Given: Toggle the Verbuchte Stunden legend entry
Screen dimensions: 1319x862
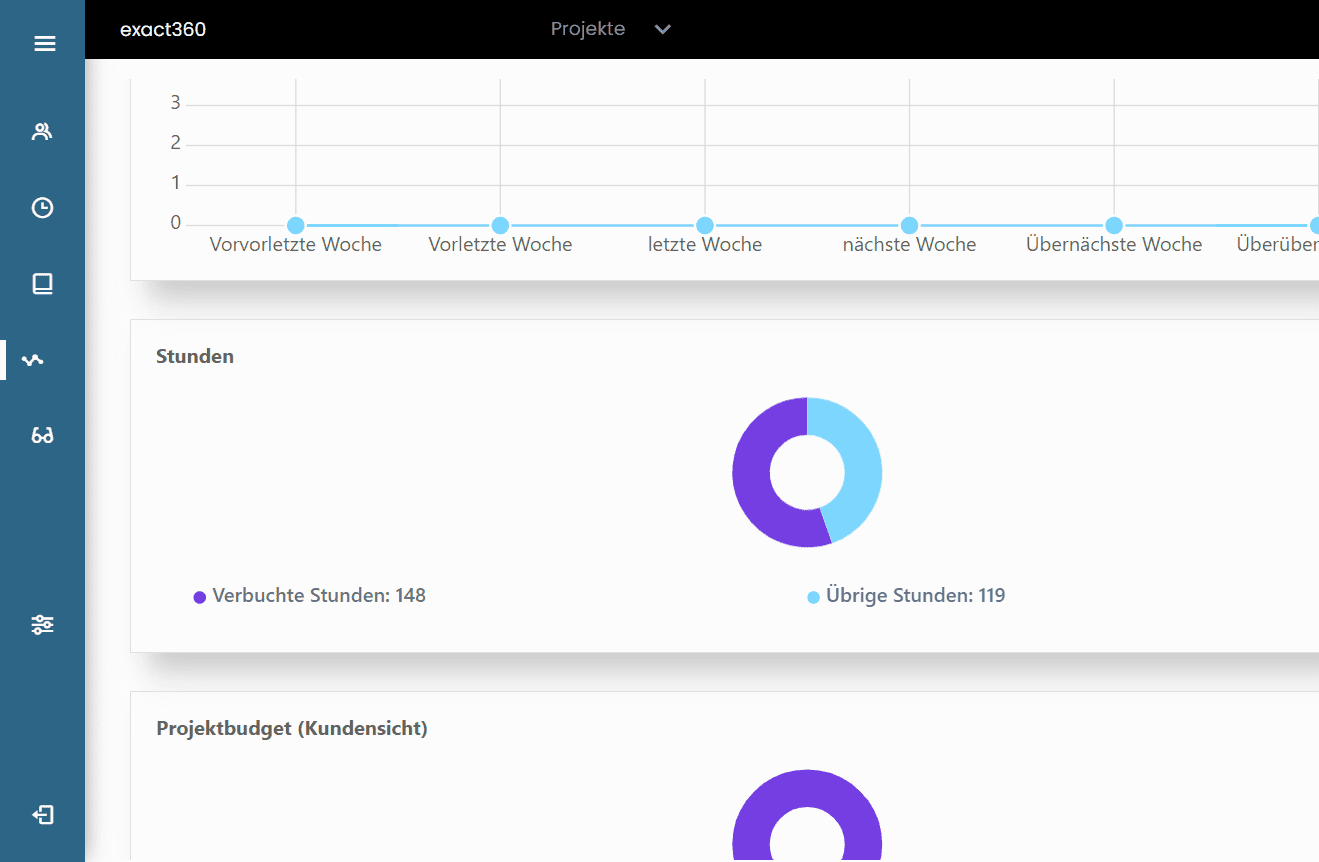Looking at the screenshot, I should (310, 596).
